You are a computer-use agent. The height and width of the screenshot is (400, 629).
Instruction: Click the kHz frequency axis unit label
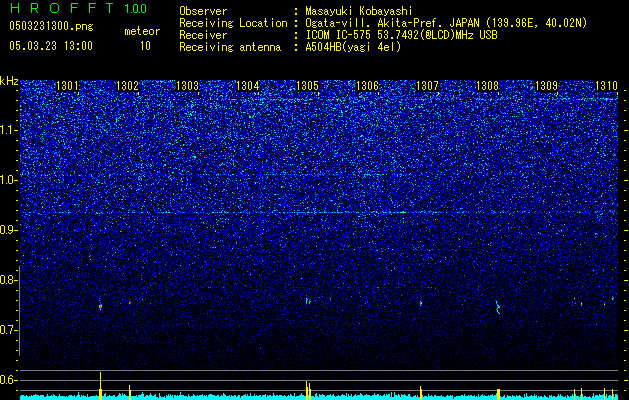(9, 81)
